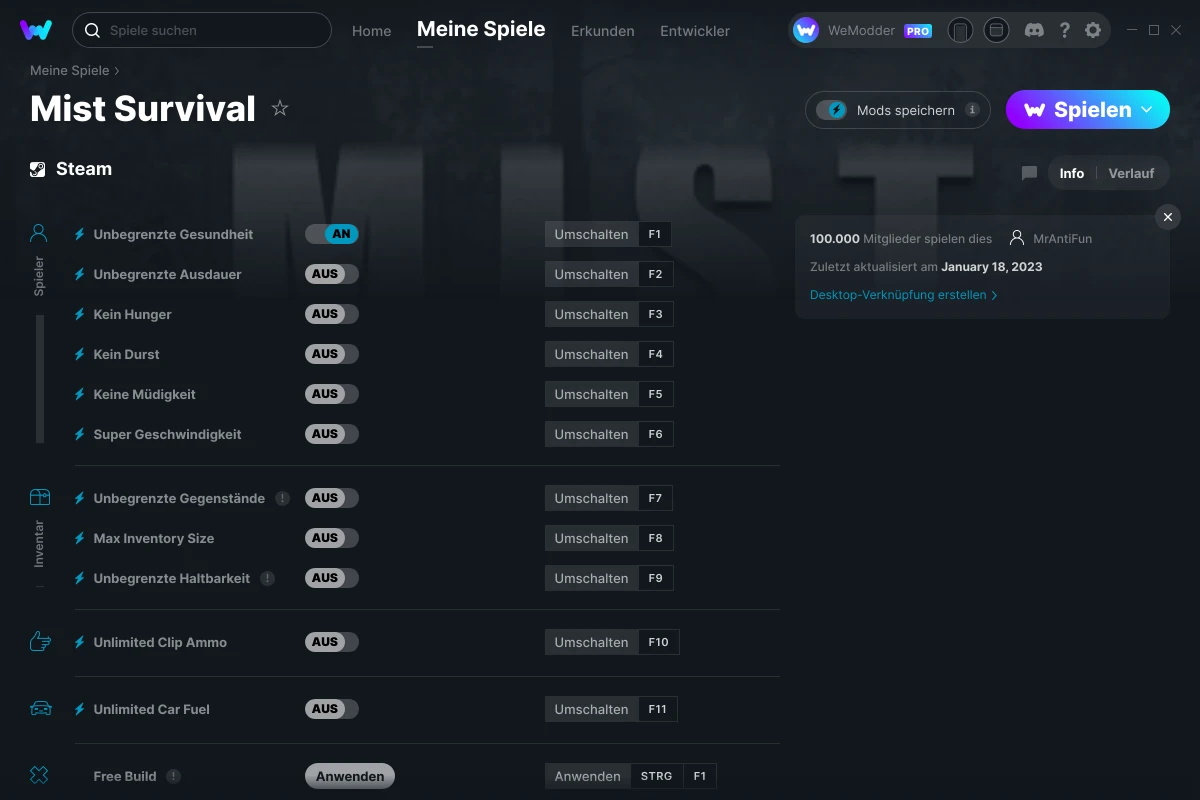Select the crossed-tools building category icon
Image resolution: width=1200 pixels, height=800 pixels.
pyautogui.click(x=39, y=775)
